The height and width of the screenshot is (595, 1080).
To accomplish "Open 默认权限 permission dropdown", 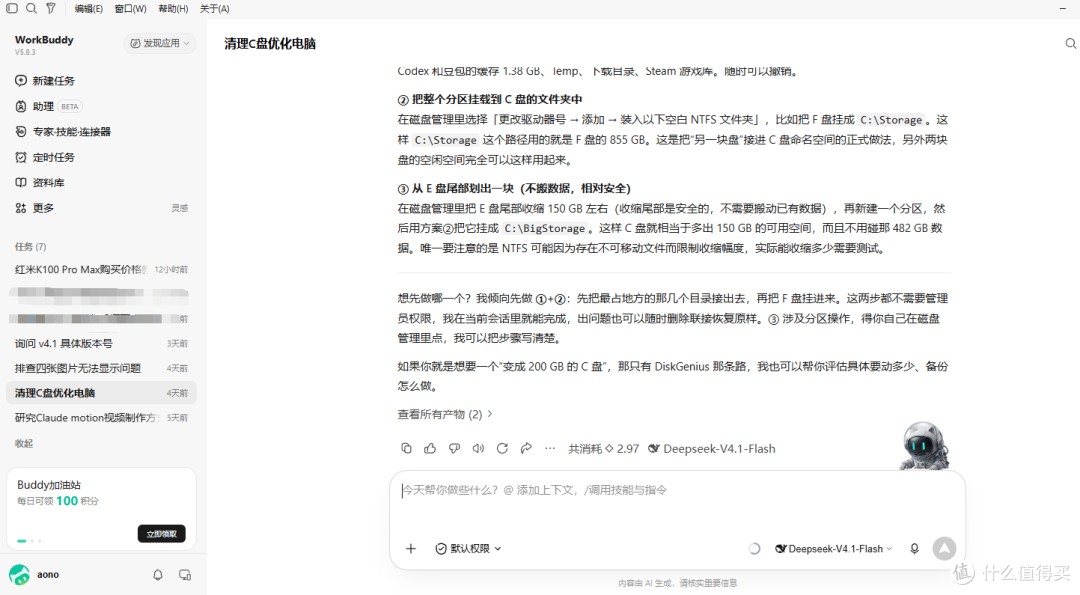I will point(468,548).
